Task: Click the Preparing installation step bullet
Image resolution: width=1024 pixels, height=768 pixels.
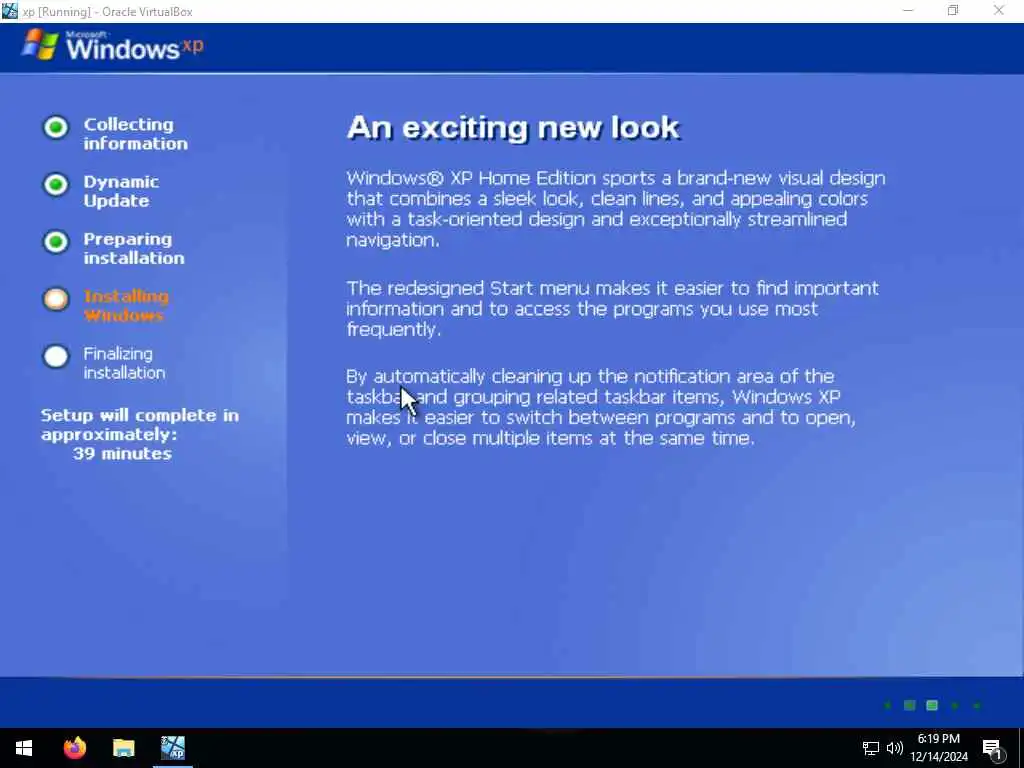Action: pyautogui.click(x=56, y=242)
